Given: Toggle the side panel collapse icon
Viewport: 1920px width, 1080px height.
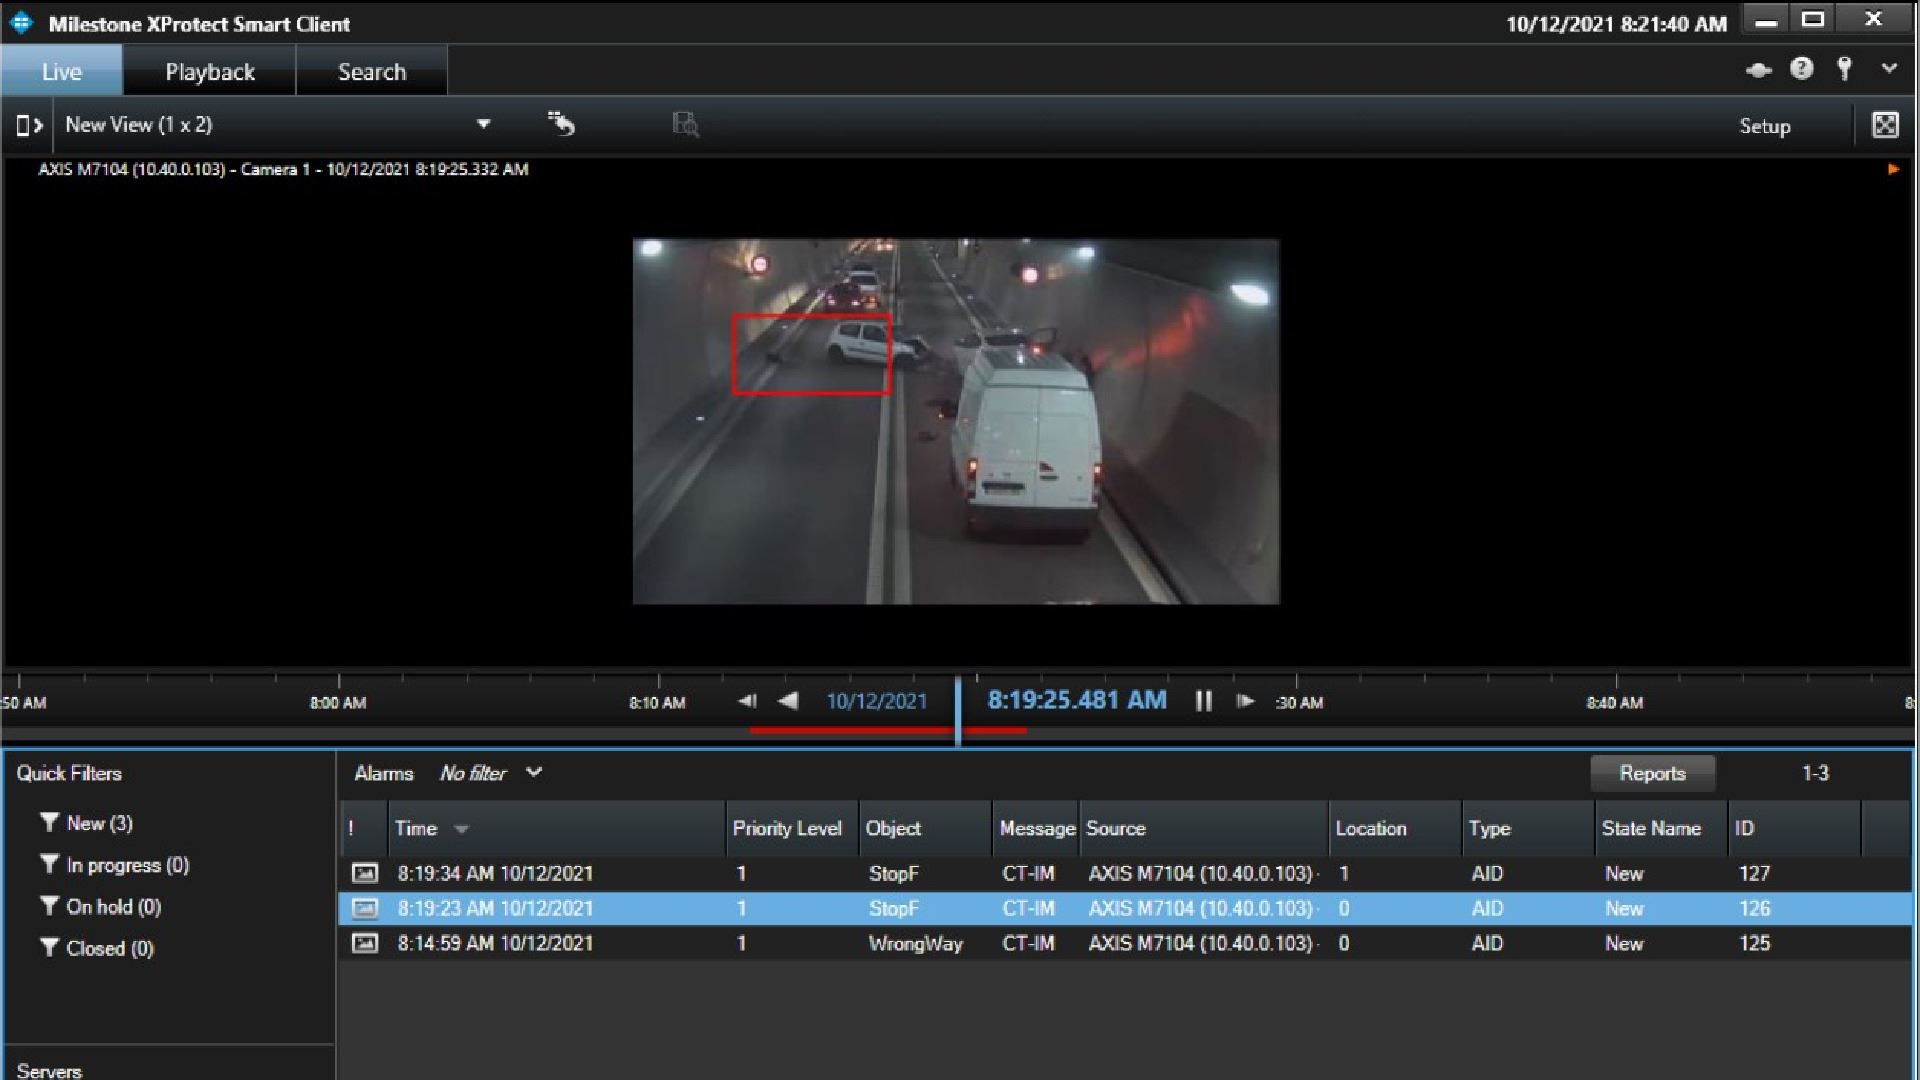Looking at the screenshot, I should pos(29,125).
